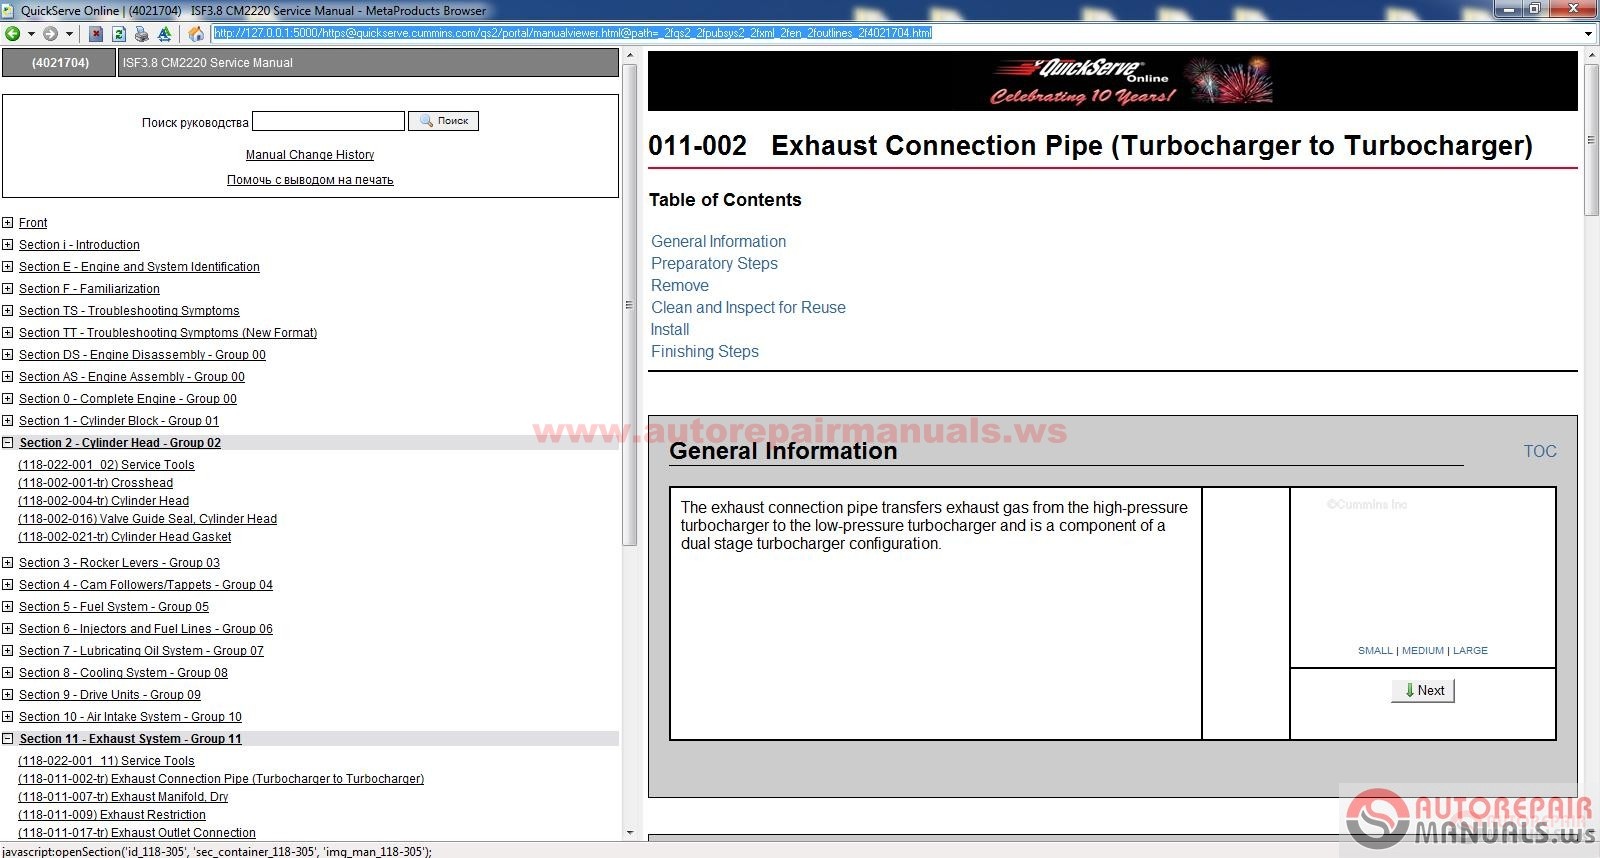
Task: Click the Stop loading icon
Action: click(96, 33)
